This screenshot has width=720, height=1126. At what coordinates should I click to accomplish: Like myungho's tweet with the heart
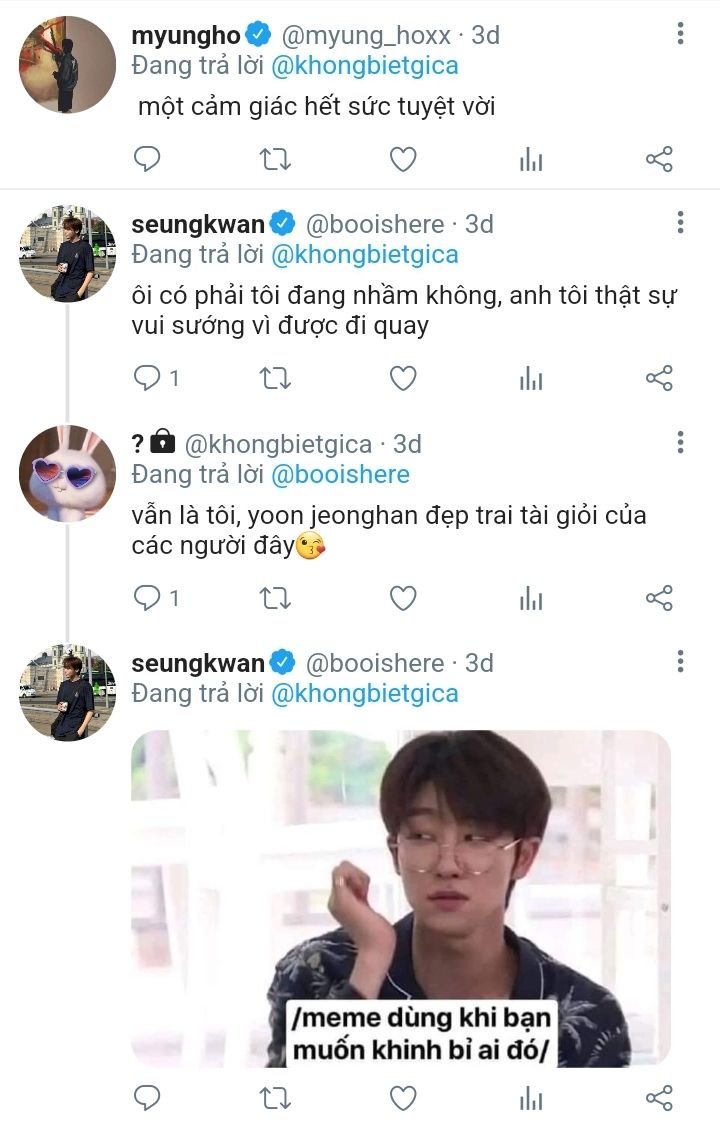point(403,159)
